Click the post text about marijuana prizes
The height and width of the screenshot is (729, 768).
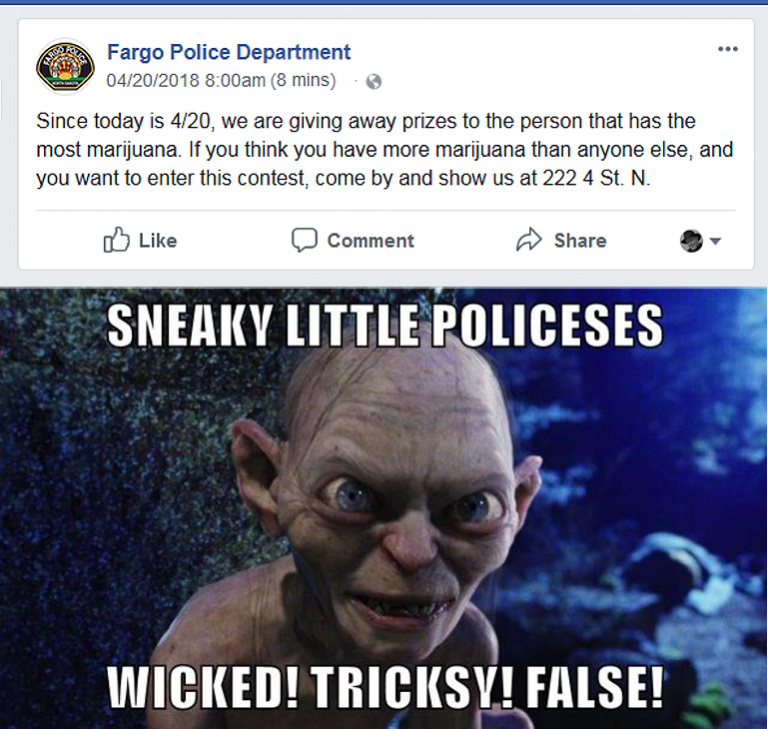(x=384, y=149)
